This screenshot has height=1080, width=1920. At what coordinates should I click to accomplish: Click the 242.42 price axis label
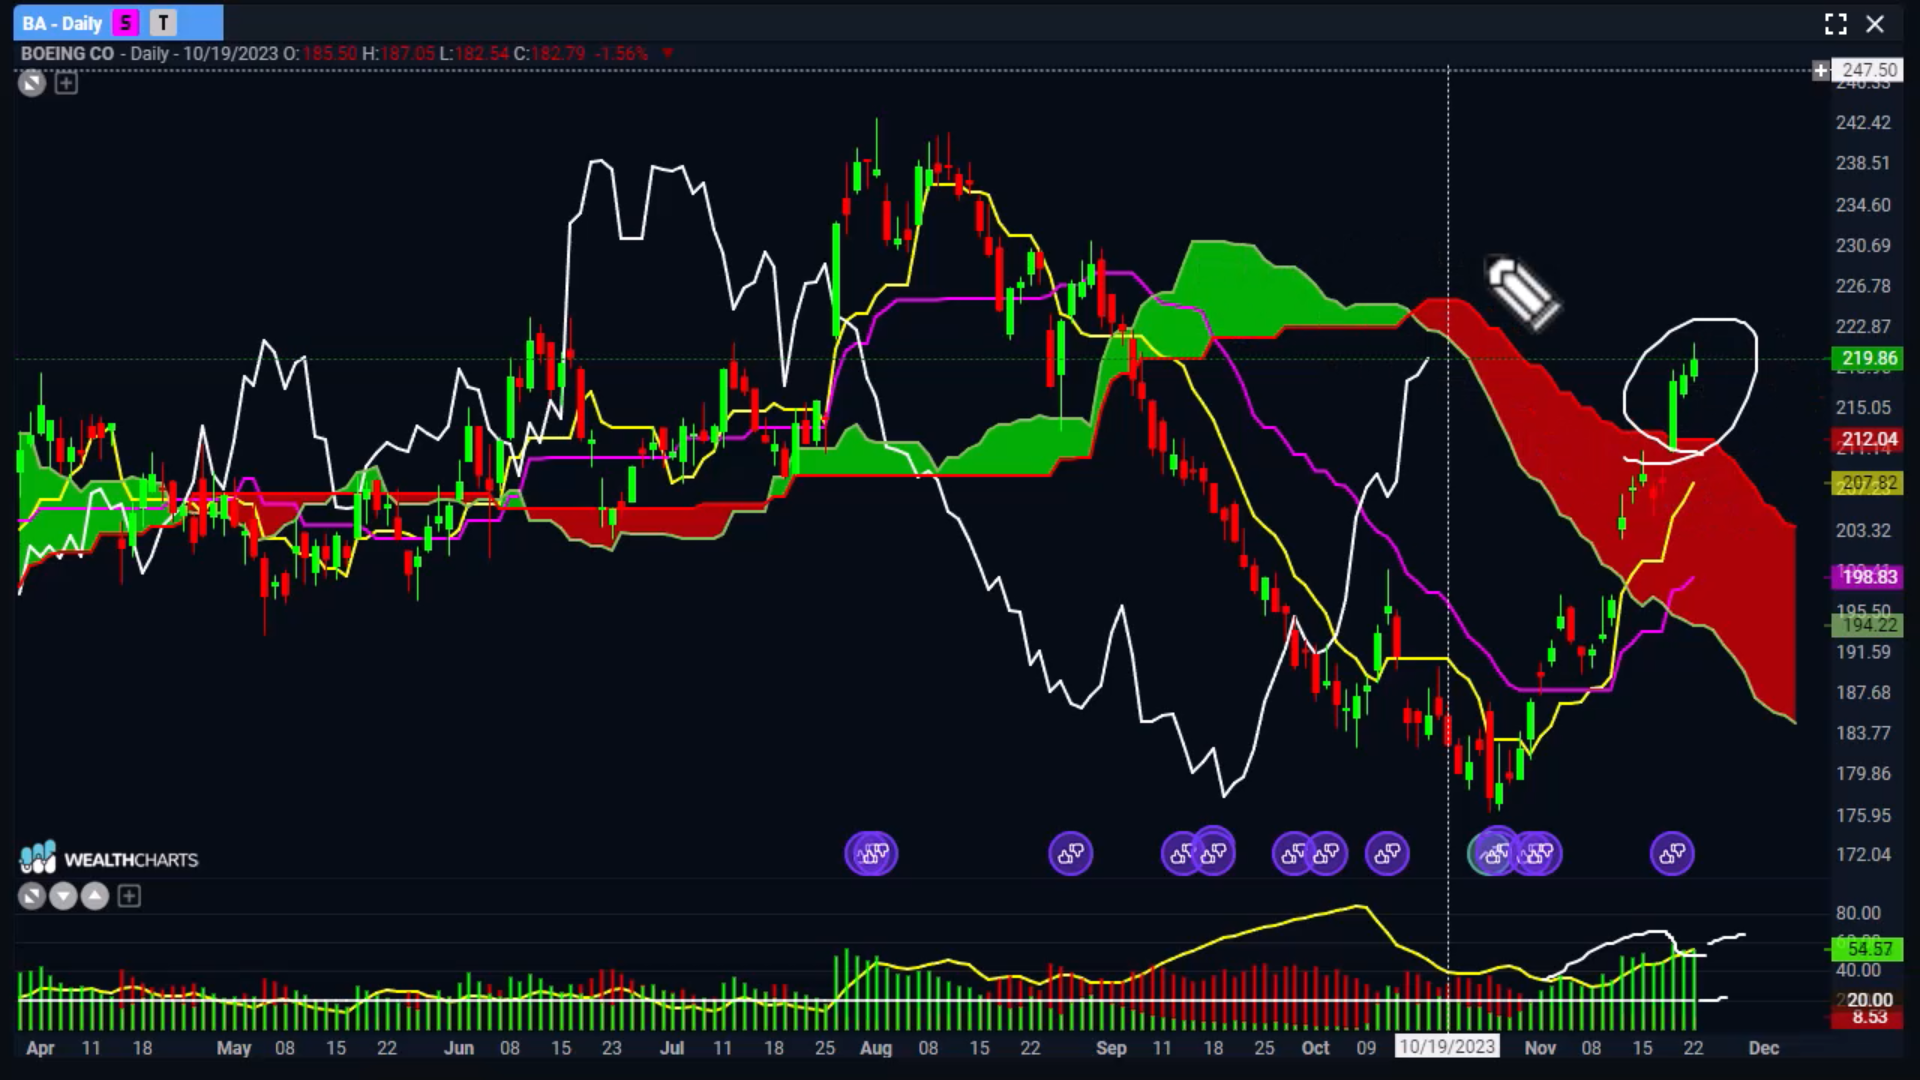(1863, 122)
